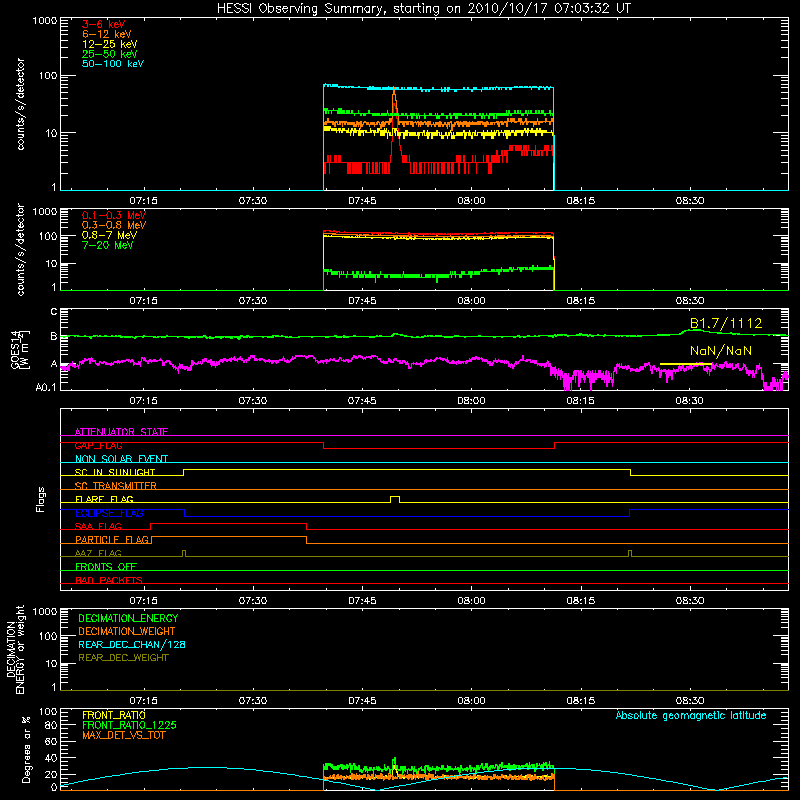The height and width of the screenshot is (800, 800).
Task: Click the FLARE_FLAG label
Action: tap(104, 499)
